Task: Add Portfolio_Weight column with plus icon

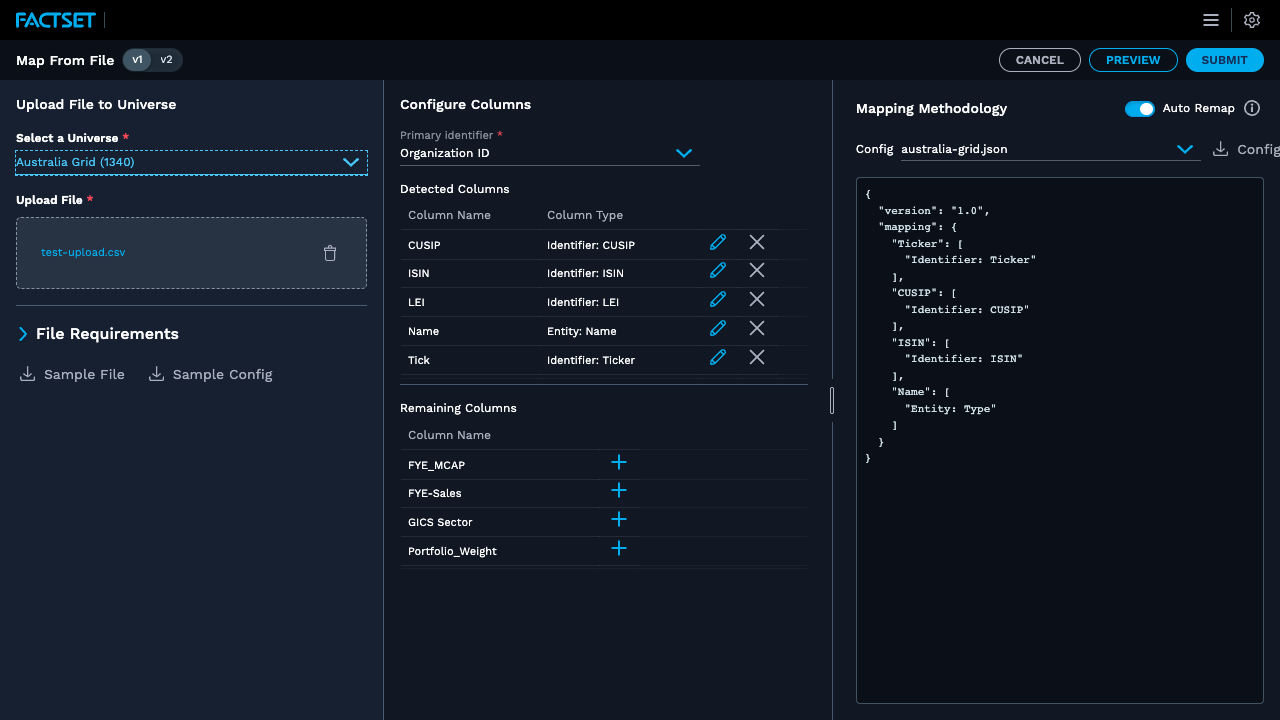Action: (619, 548)
